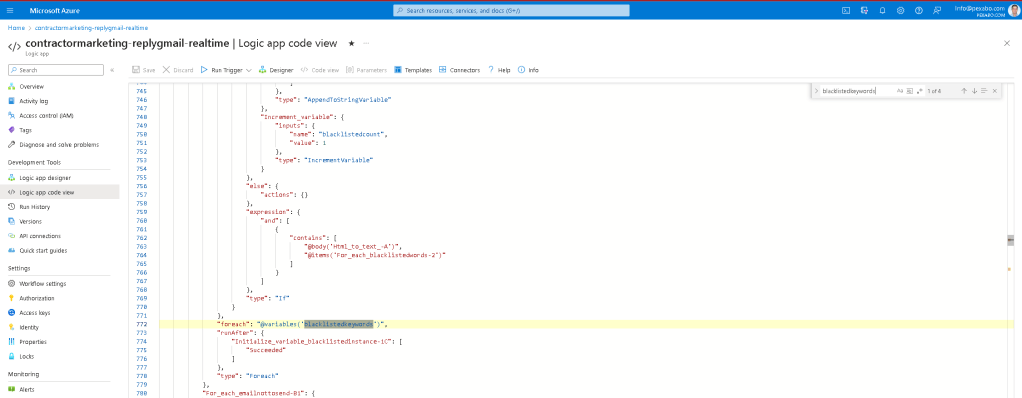Viewport: 1022px width, 398px height.
Task: Open contractormarketing-replygmail-realtime breadcrumb link
Action: [91, 28]
